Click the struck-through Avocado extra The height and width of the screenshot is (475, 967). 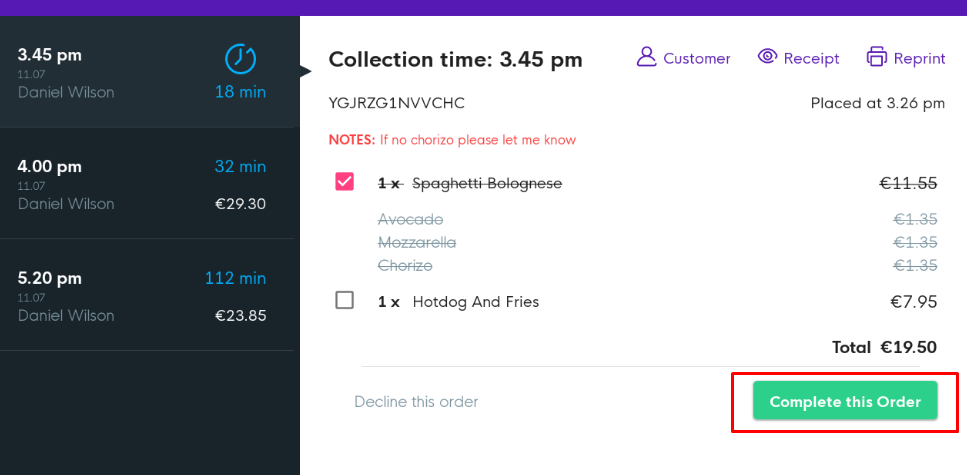(410, 219)
